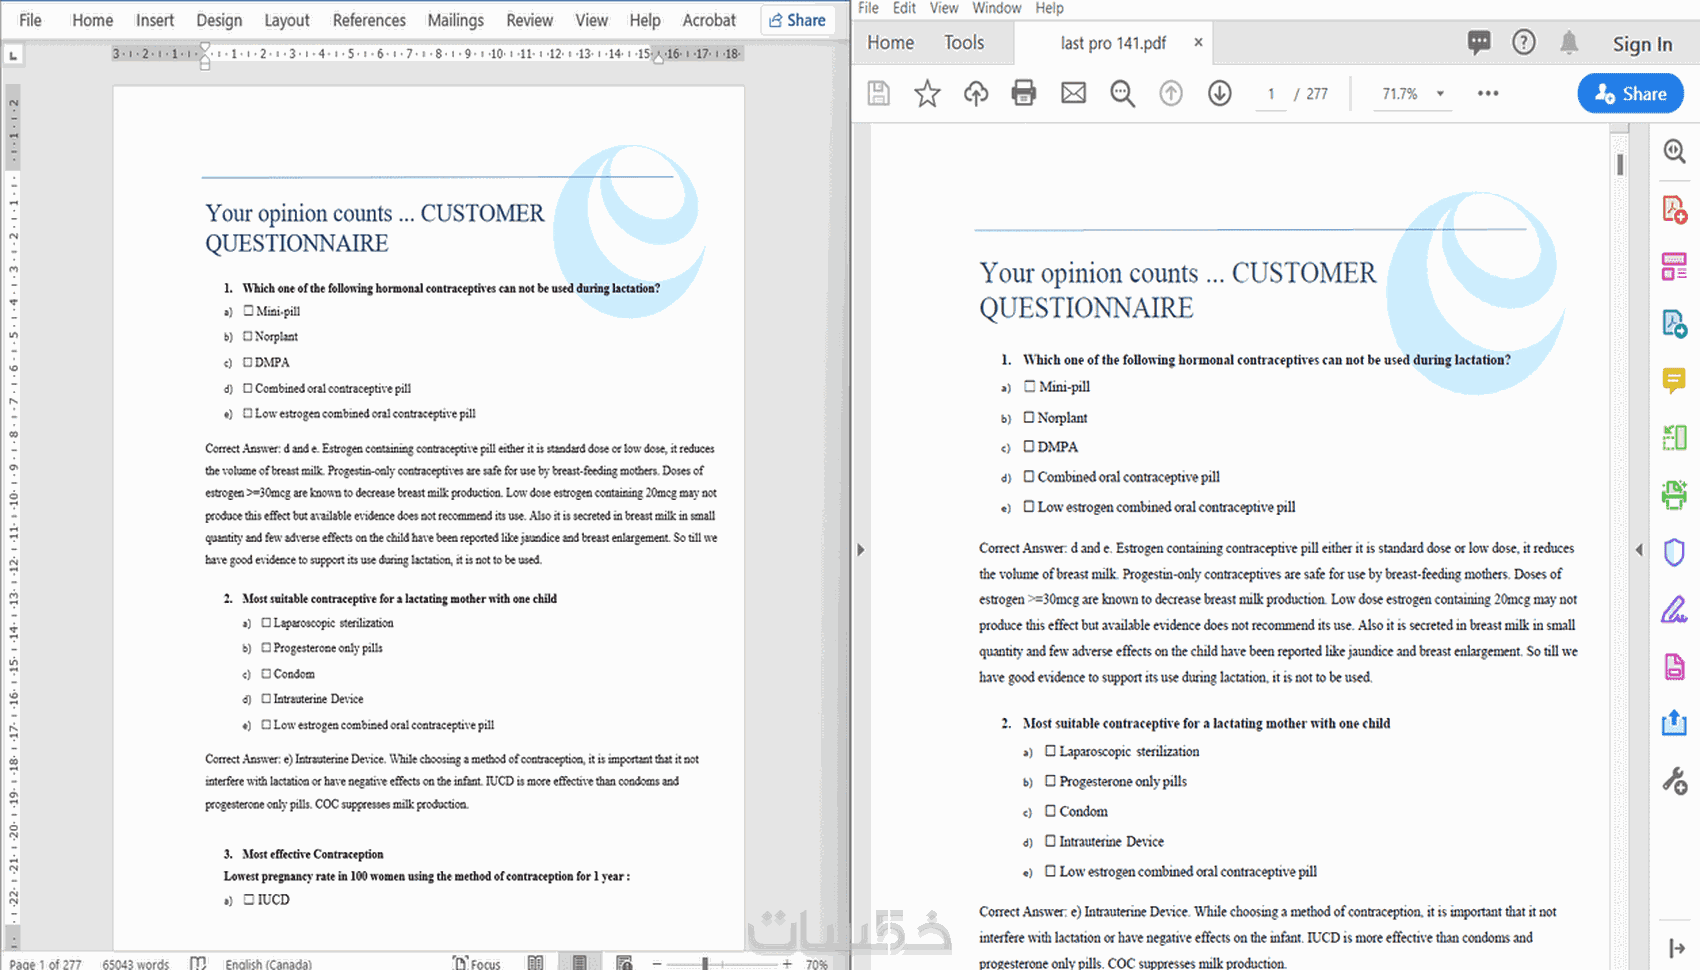Tick Laparoscopic sterilization checkbox in Word
Screen dimensions: 1700x970
coord(267,622)
